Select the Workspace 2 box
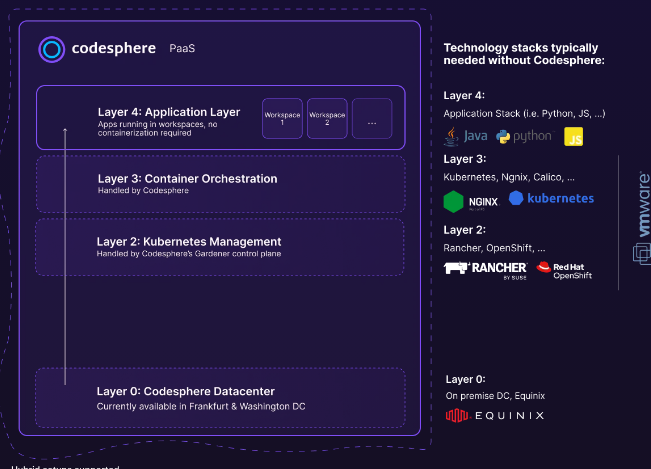The height and width of the screenshot is (469, 651). tap(327, 118)
